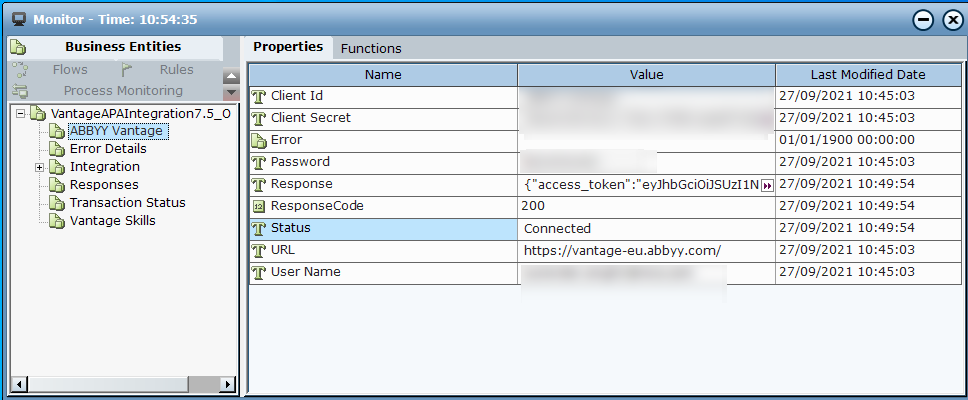
Task: Click the text icon beside Client Id
Action: click(x=259, y=96)
